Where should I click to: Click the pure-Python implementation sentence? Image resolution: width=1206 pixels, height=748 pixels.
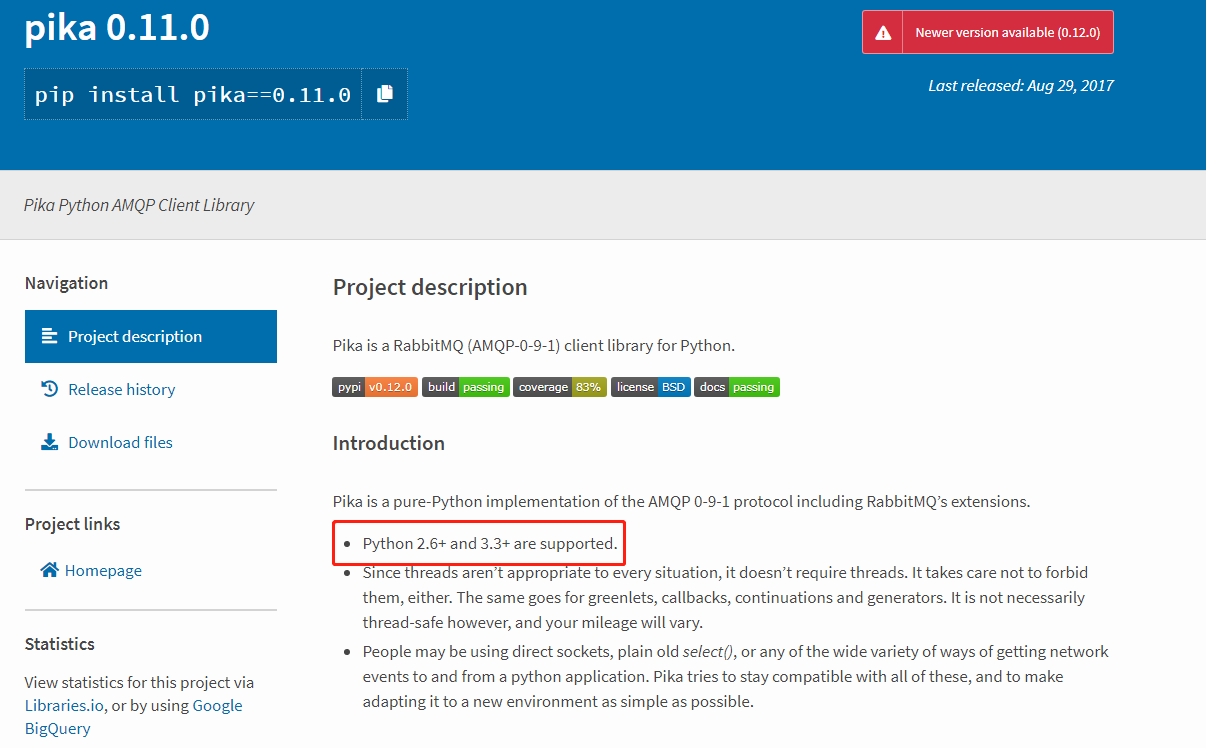681,501
